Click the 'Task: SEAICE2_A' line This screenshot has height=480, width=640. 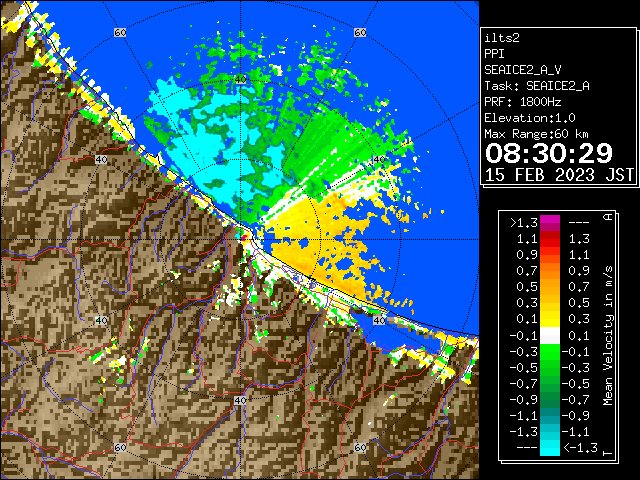click(537, 86)
